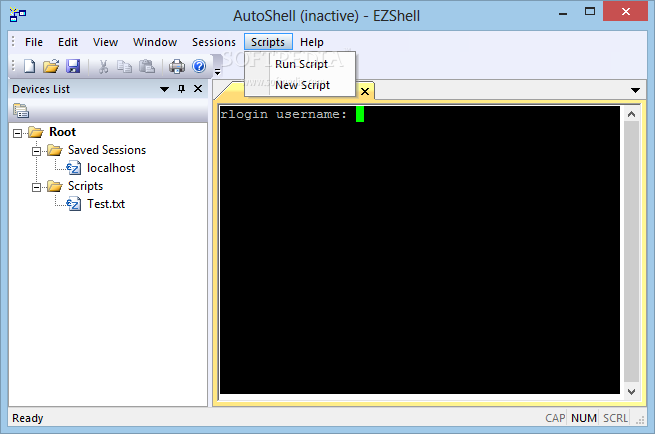The width and height of the screenshot is (655, 434).
Task: Choose New Script from menu
Action: (x=300, y=85)
